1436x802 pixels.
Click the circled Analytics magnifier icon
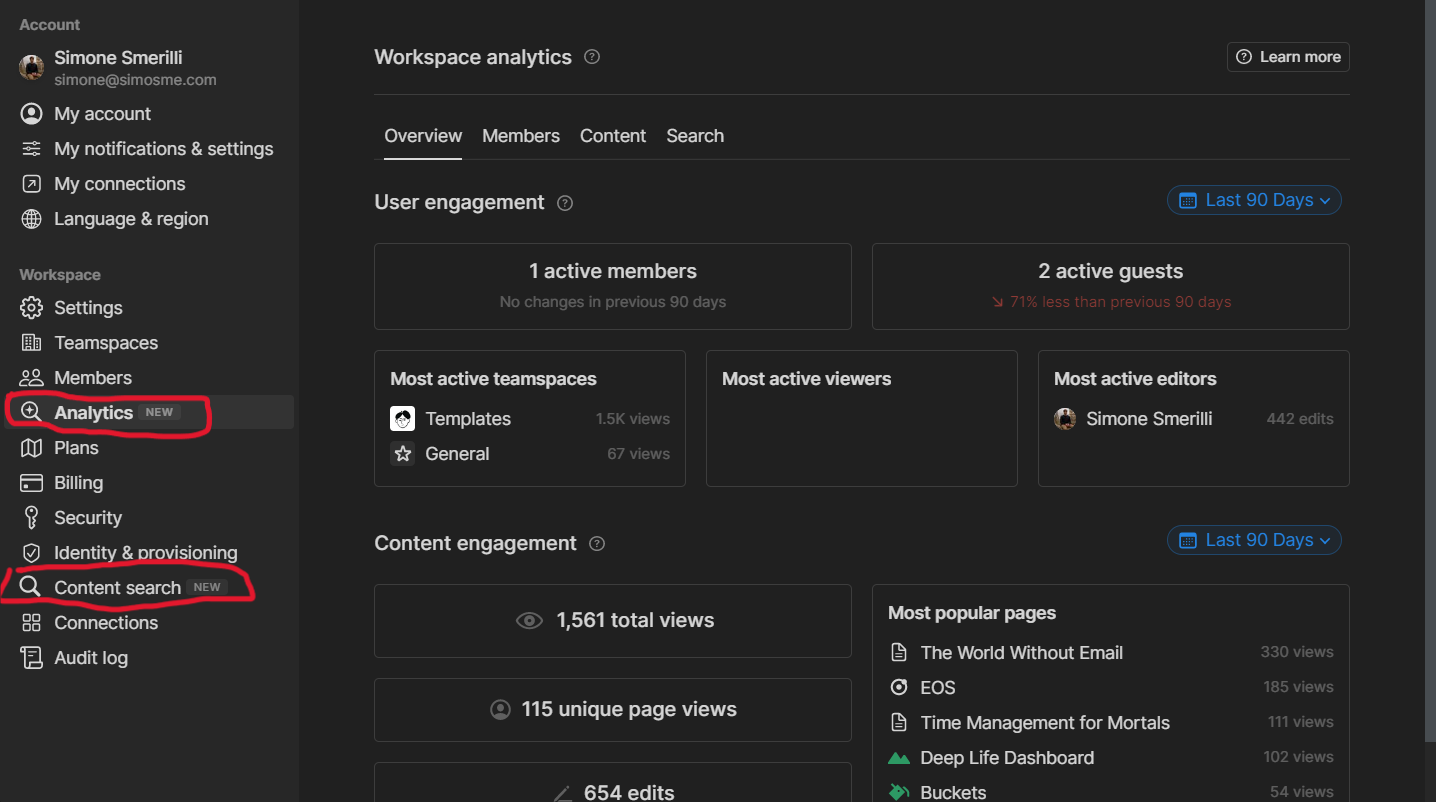click(31, 412)
